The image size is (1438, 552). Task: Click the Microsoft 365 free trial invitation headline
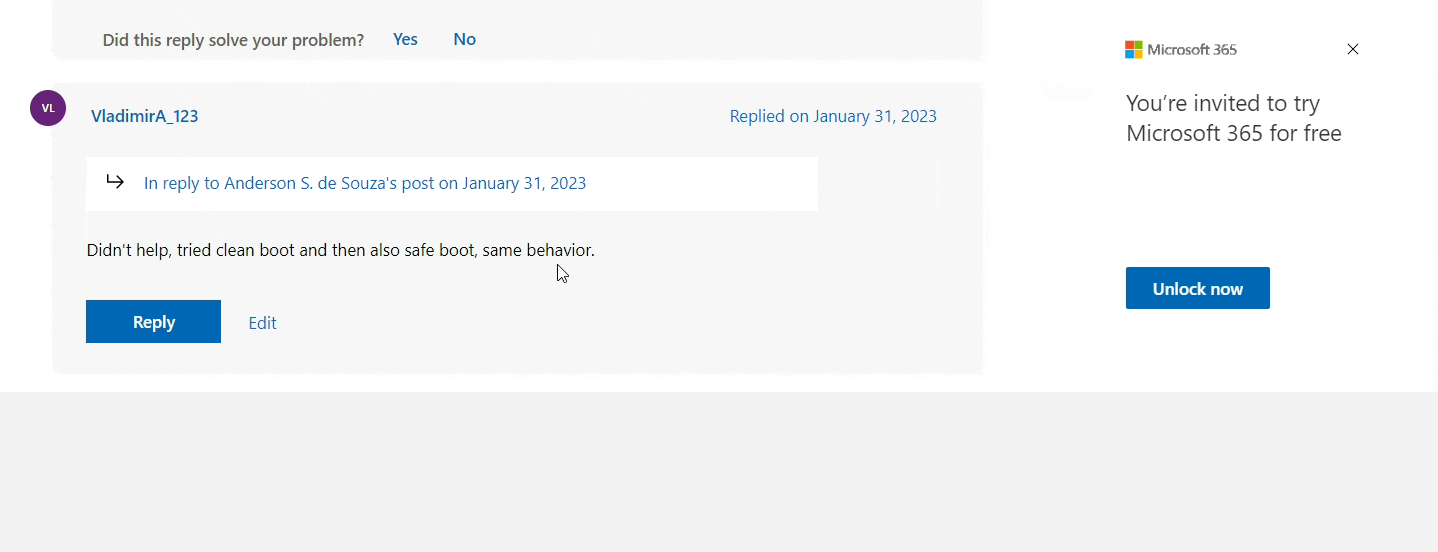pos(1234,118)
